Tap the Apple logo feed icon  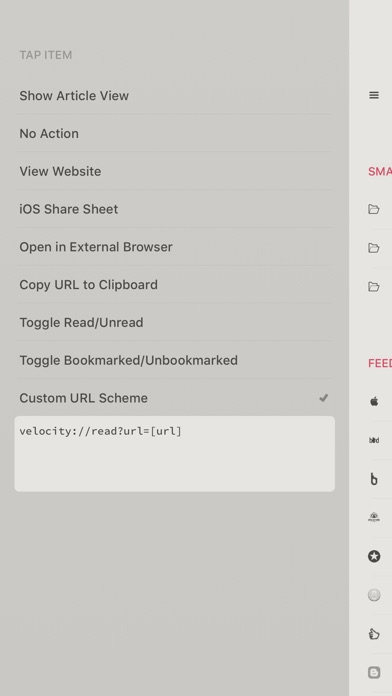[374, 402]
